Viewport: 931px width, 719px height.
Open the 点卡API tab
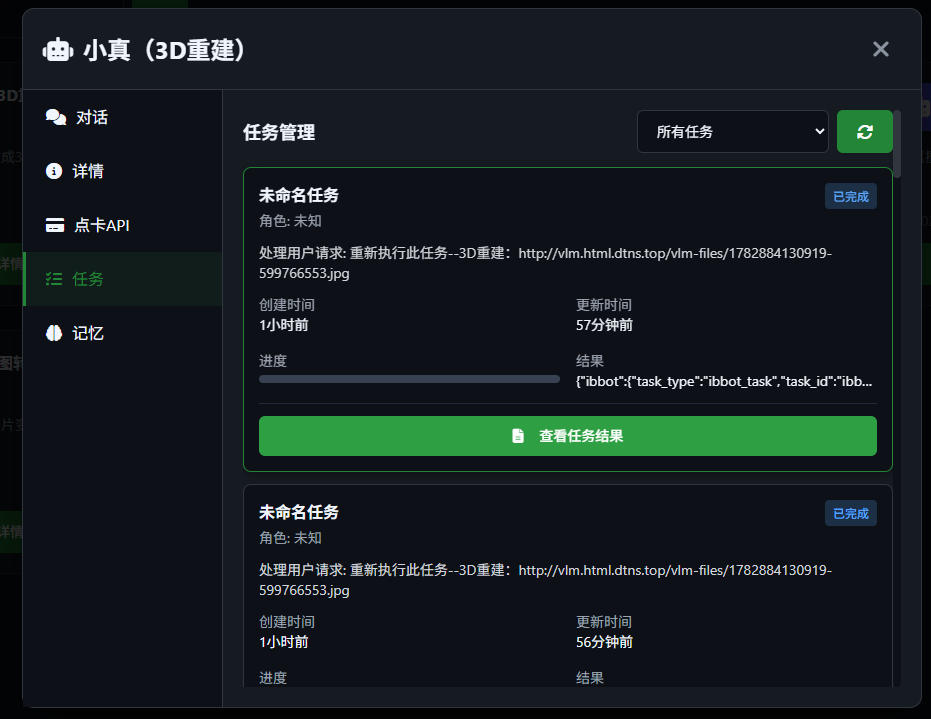[x=122, y=225]
